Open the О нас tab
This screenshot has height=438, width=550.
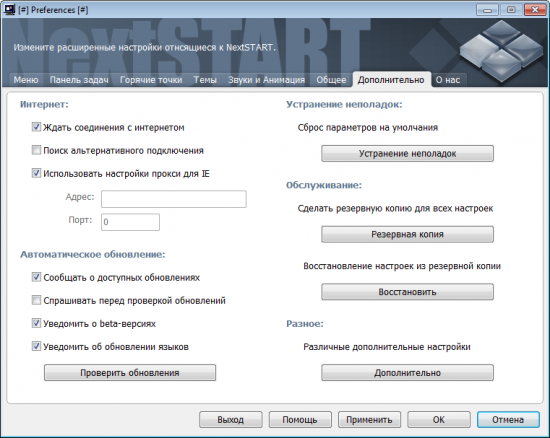pyautogui.click(x=448, y=80)
